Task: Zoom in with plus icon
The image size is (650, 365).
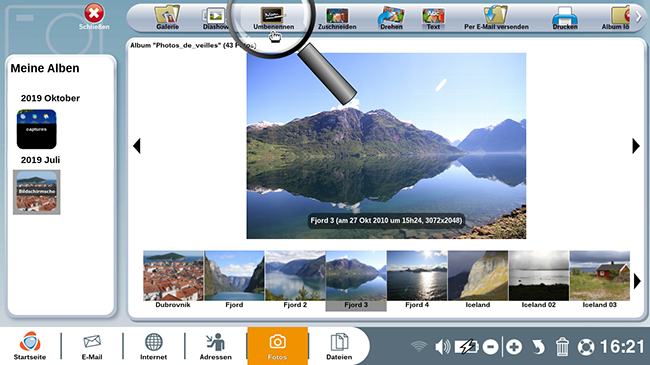Action: (x=514, y=347)
